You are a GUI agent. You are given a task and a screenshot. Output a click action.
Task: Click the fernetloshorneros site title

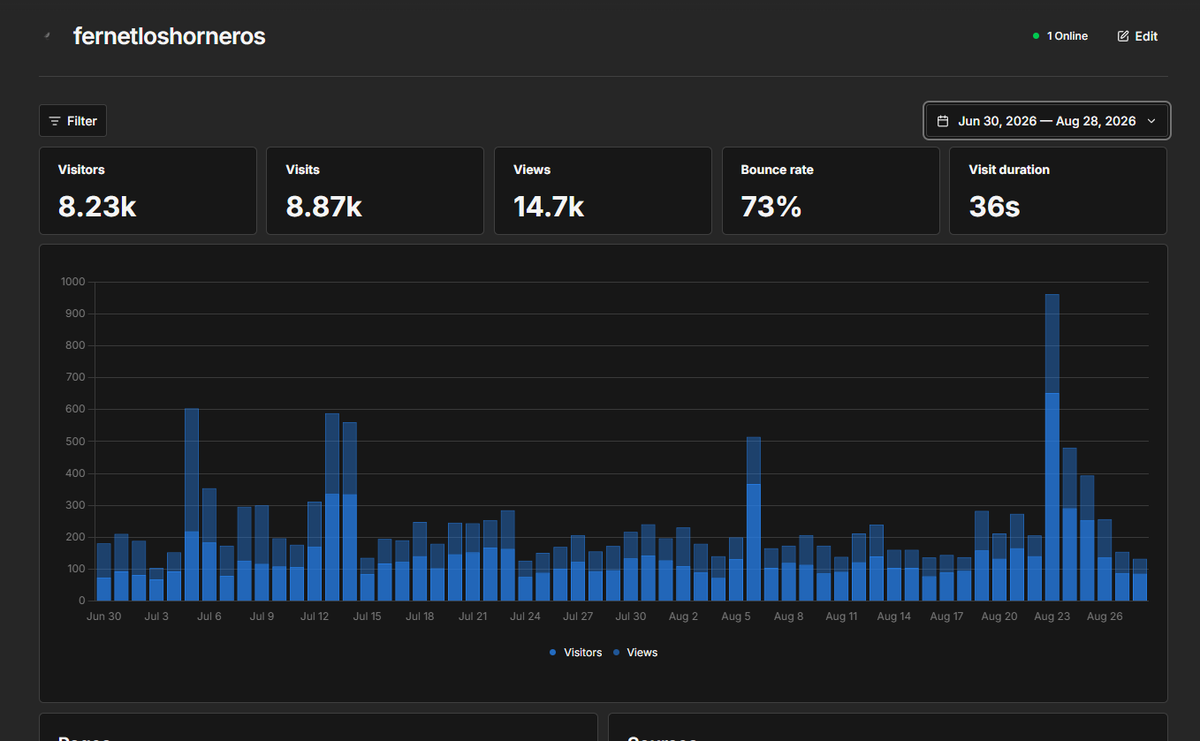point(169,36)
